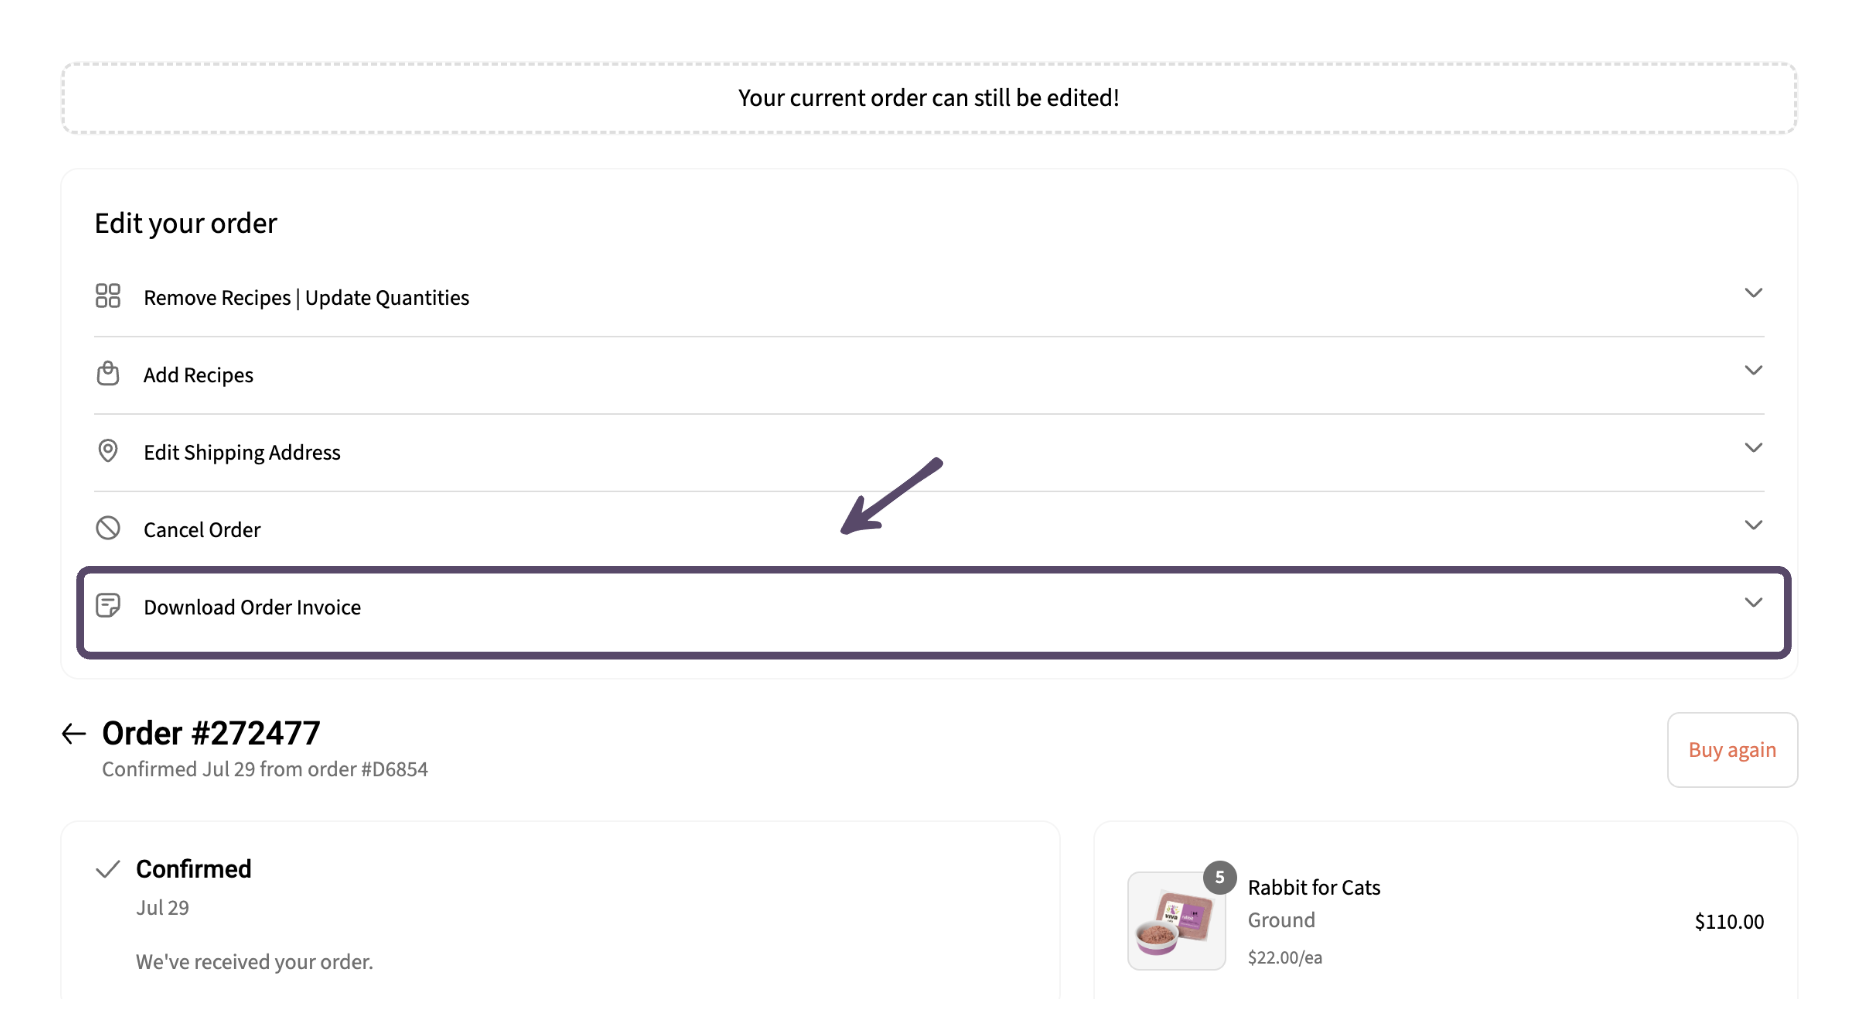1854x1028 pixels.
Task: Click the shopping bag icon for Add Recipes
Action: point(108,373)
